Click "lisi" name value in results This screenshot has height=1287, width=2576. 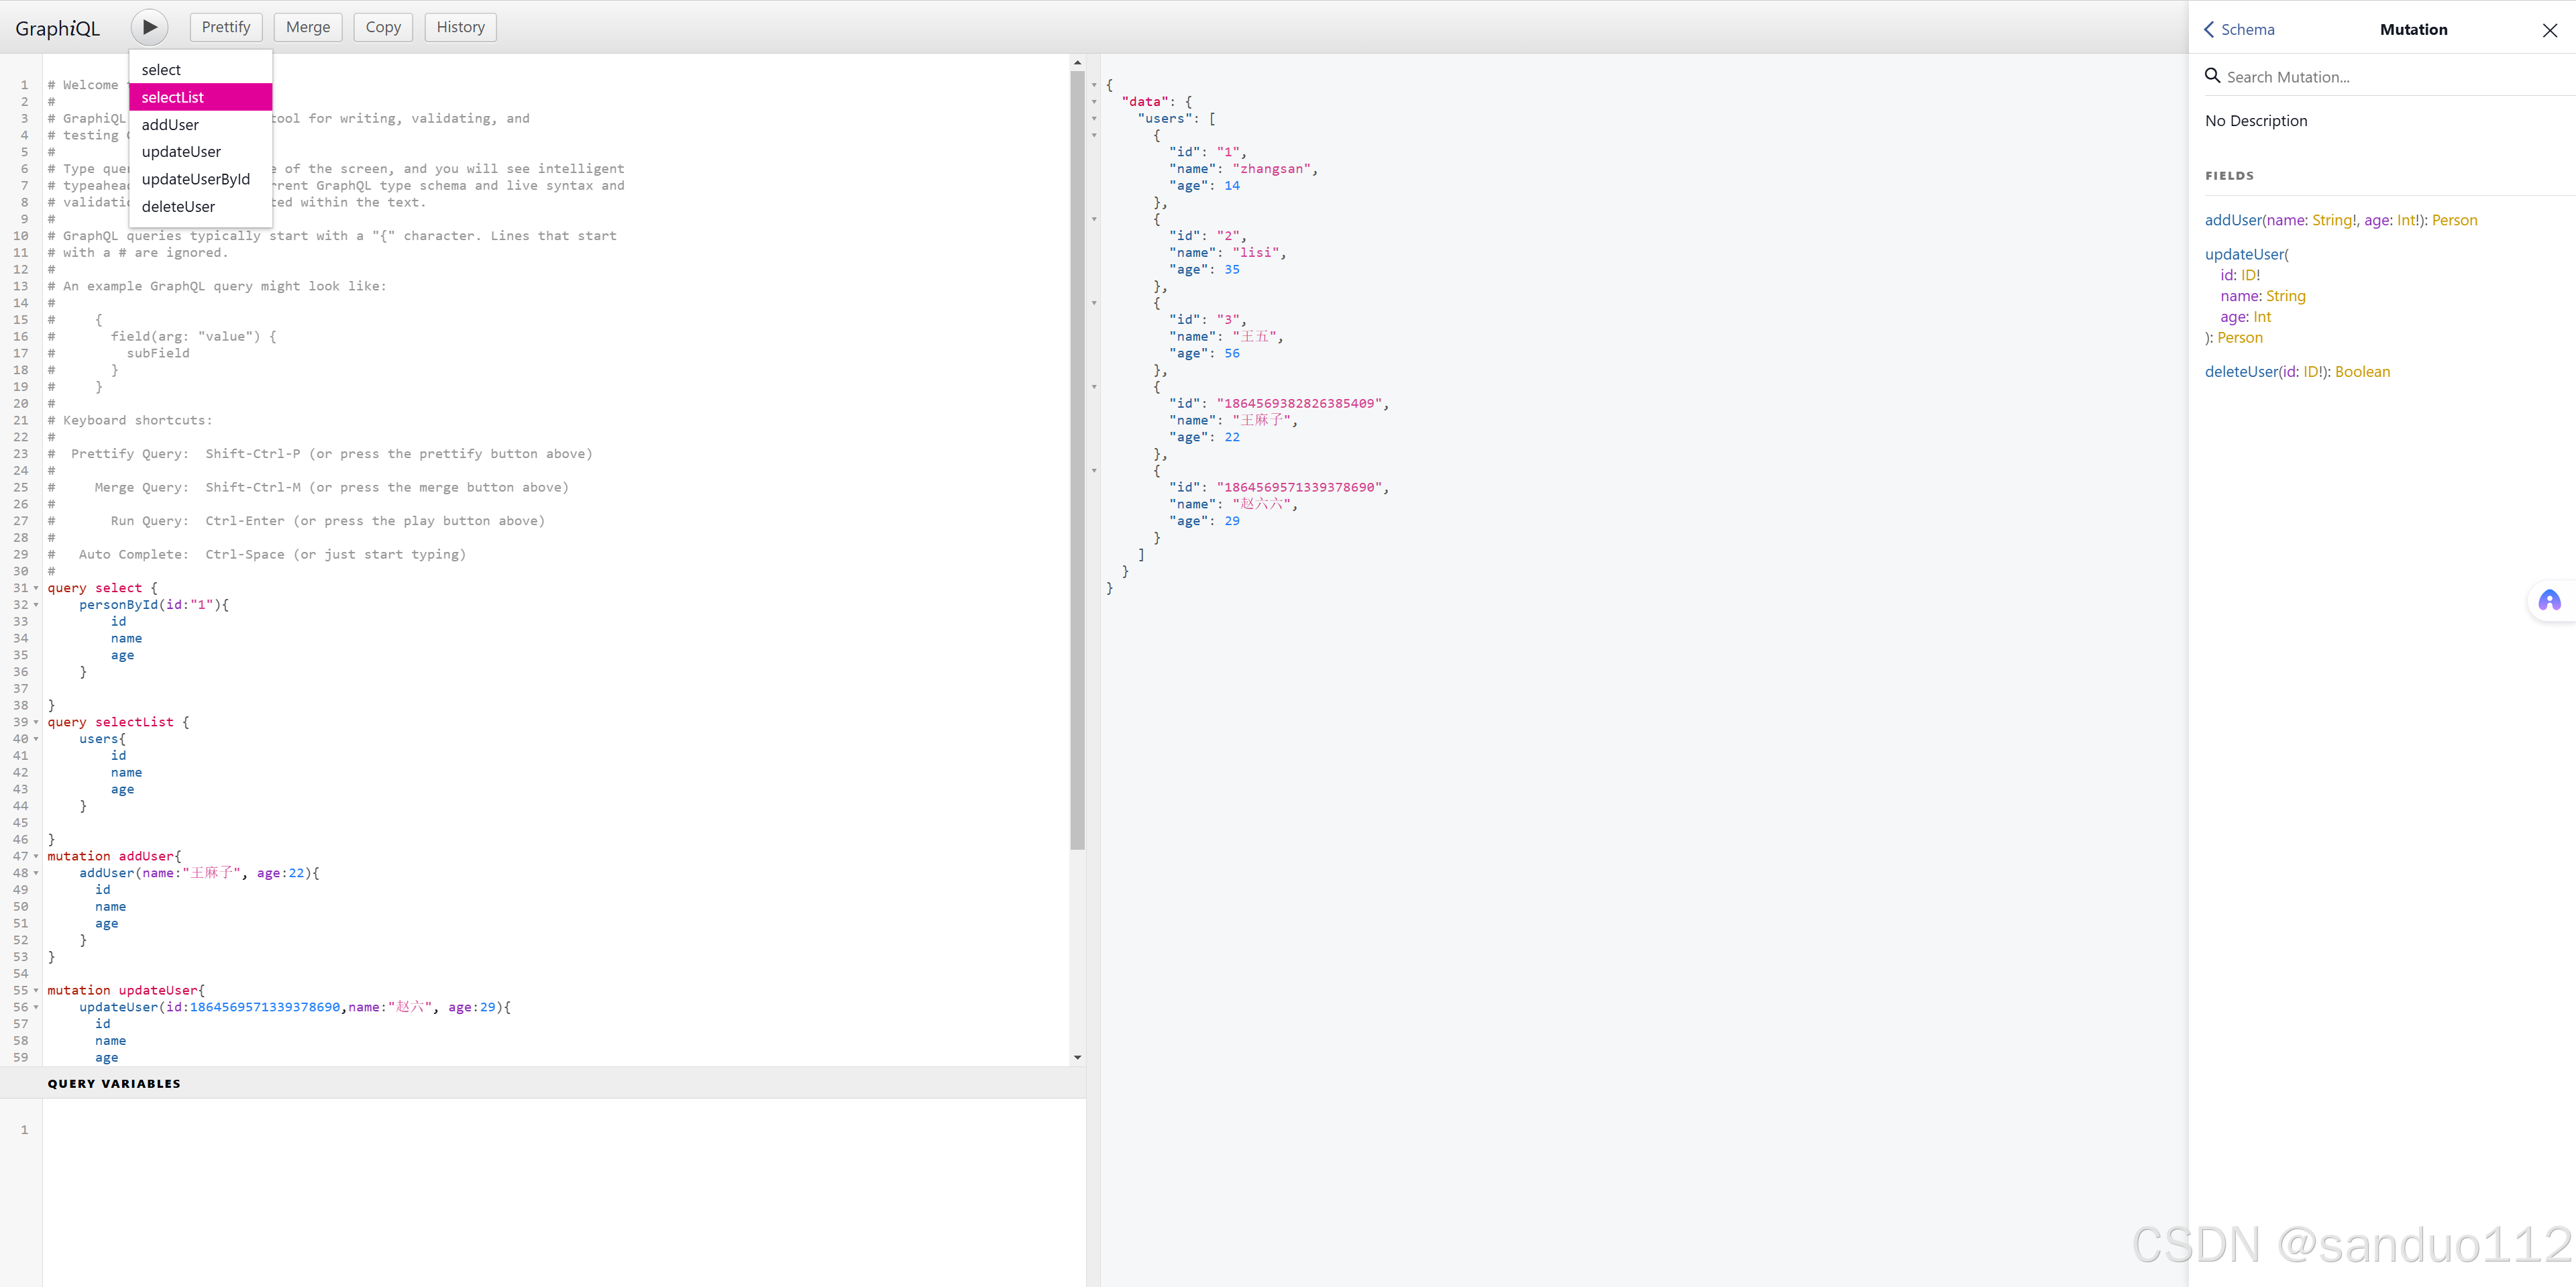1256,253
